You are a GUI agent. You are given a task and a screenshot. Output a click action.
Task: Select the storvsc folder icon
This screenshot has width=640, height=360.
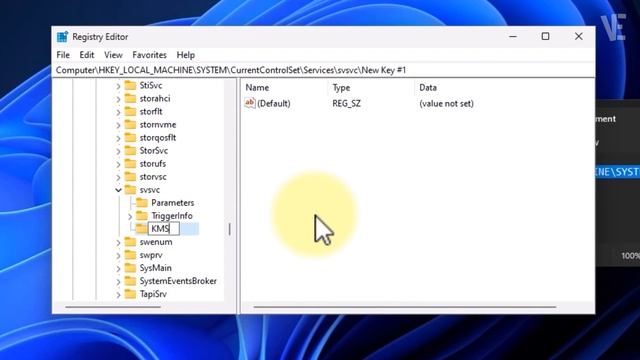tap(130, 177)
